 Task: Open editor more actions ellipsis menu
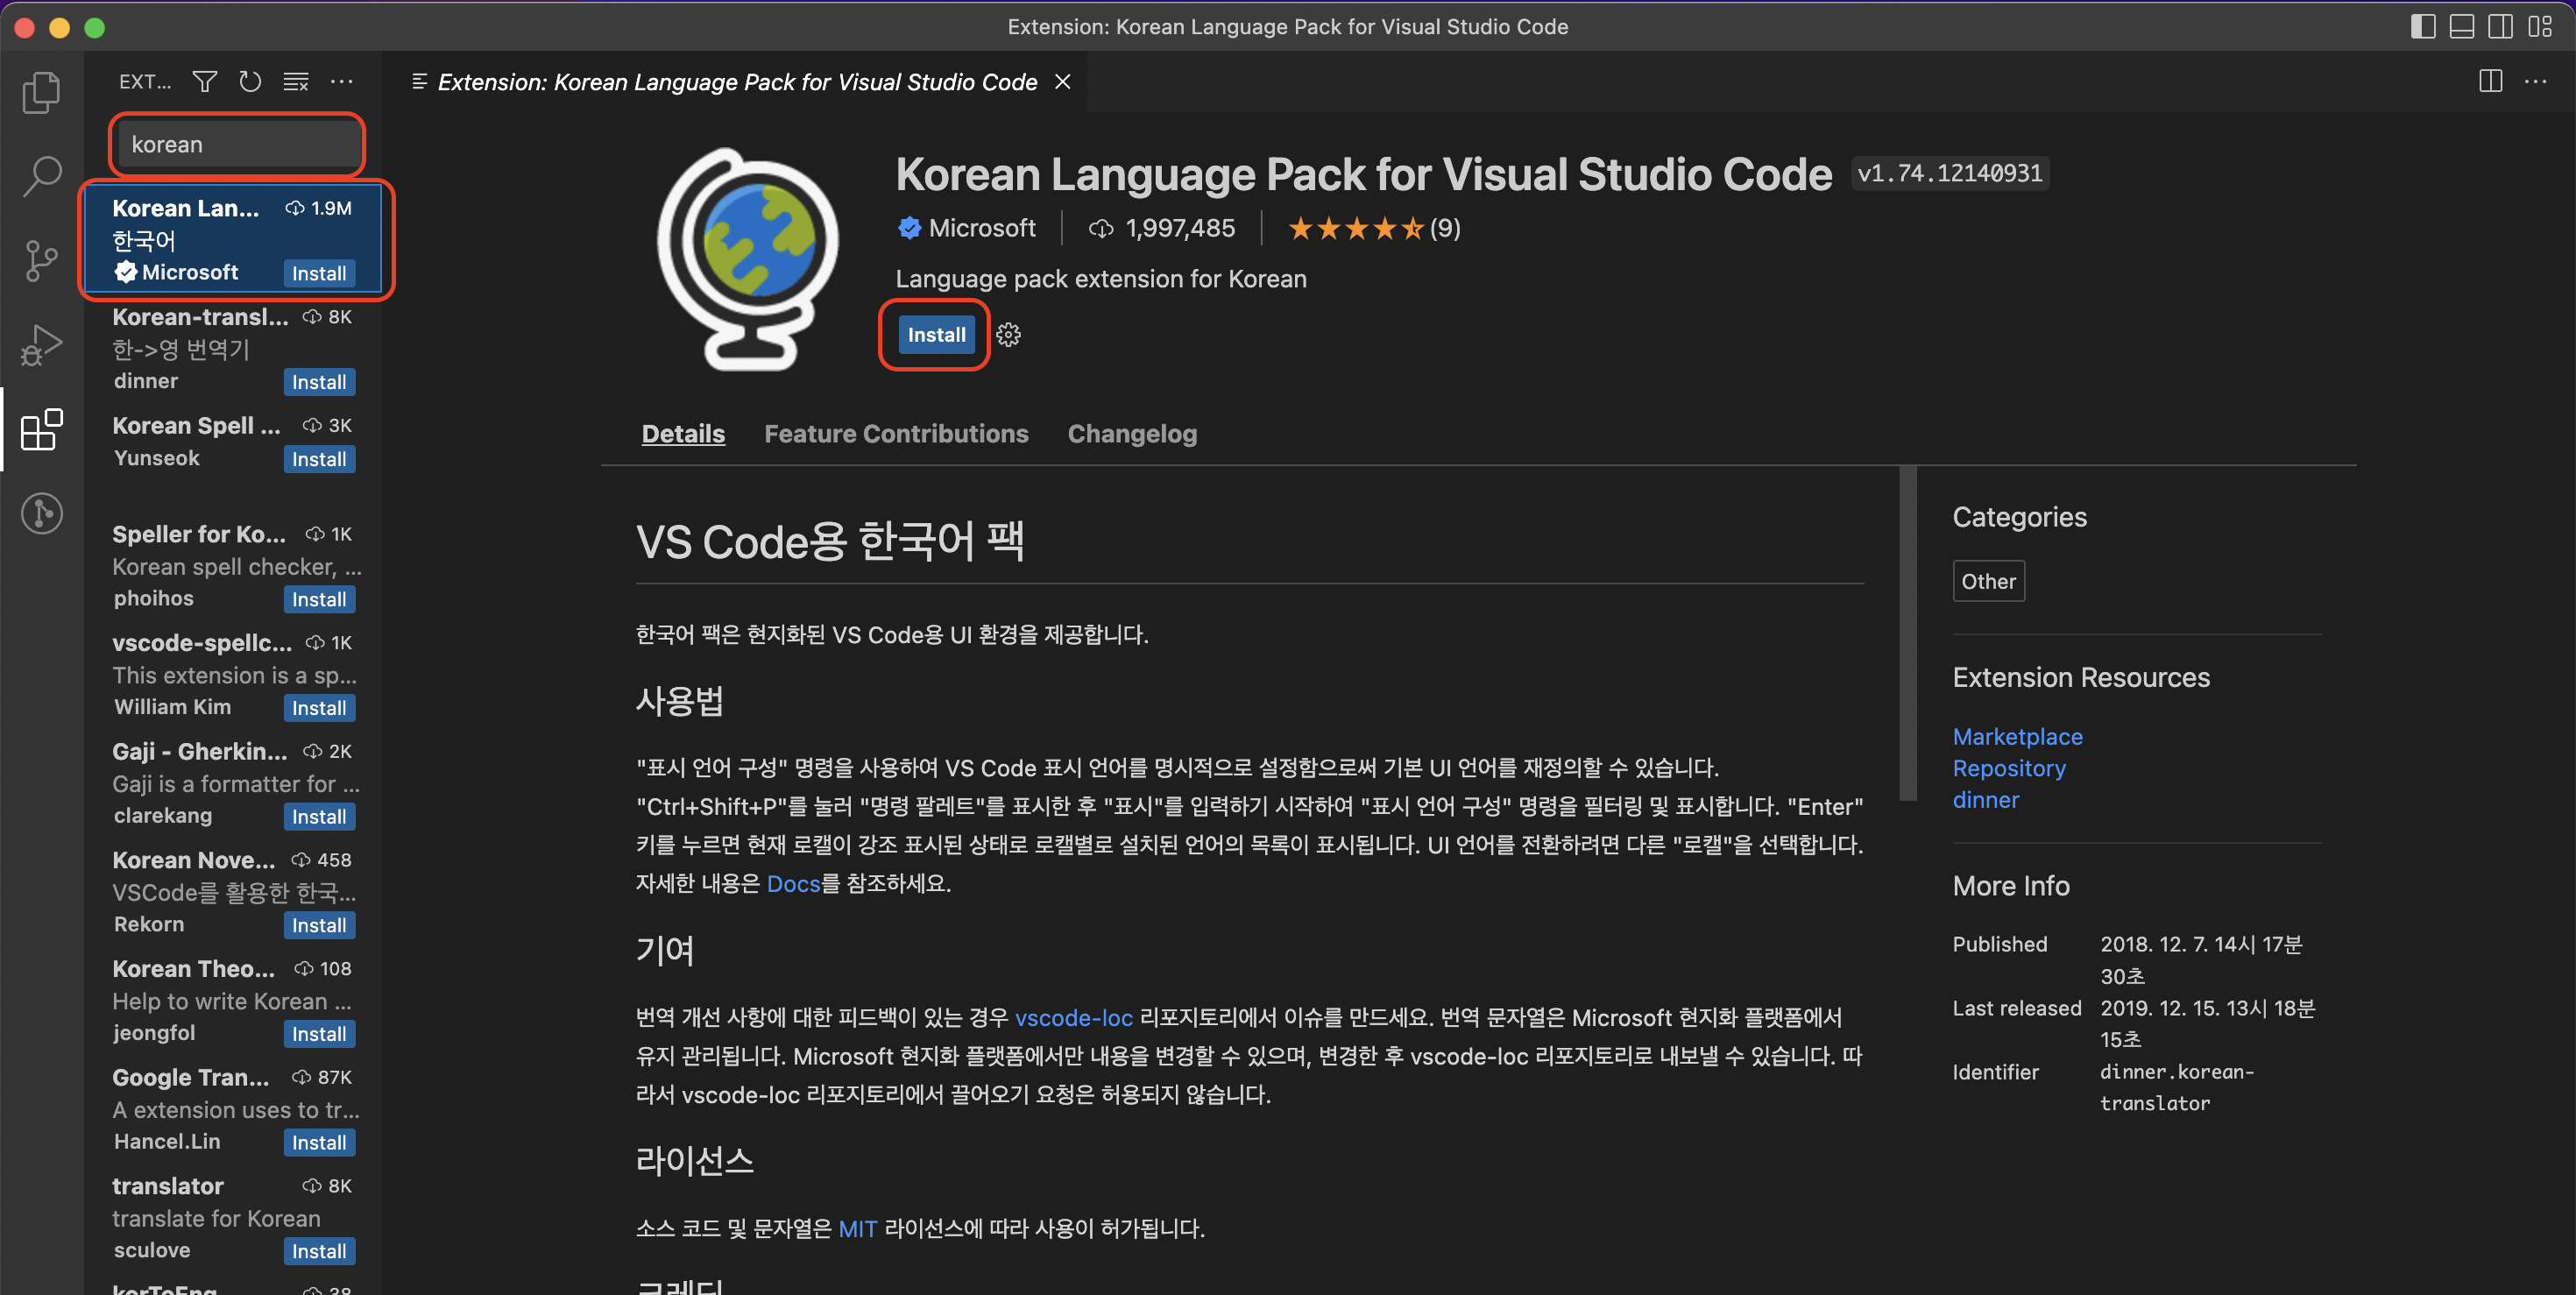[2535, 81]
